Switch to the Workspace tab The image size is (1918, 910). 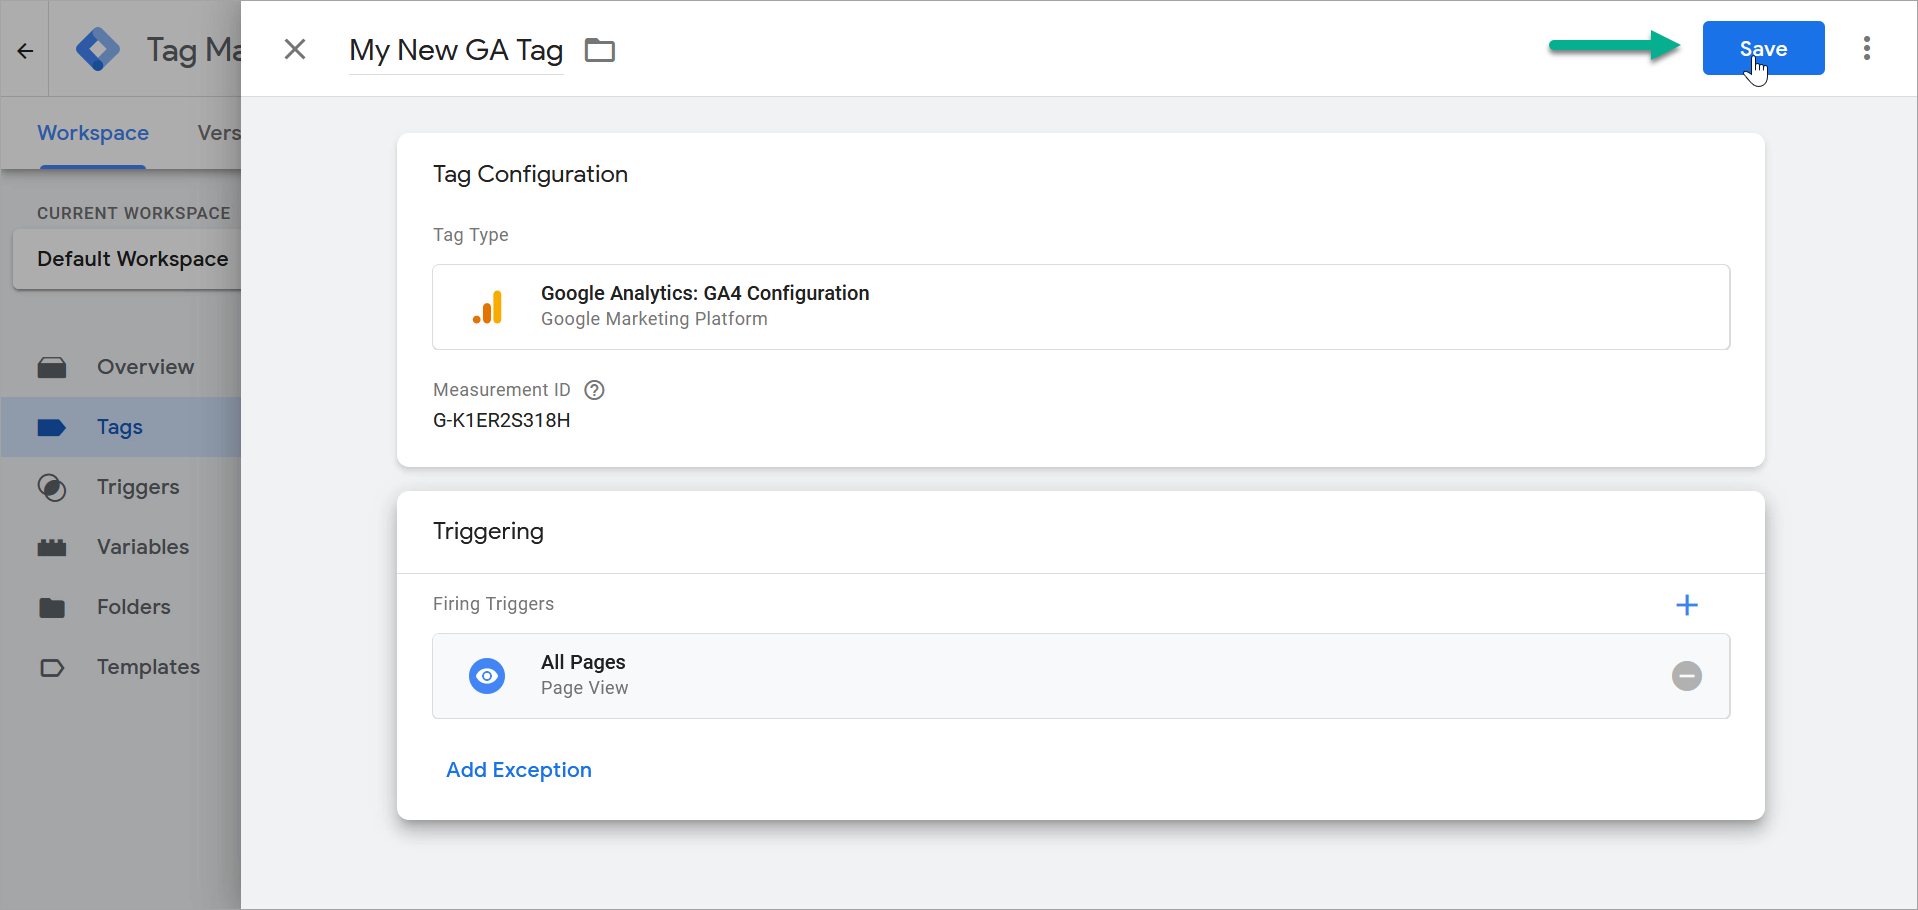coord(93,133)
